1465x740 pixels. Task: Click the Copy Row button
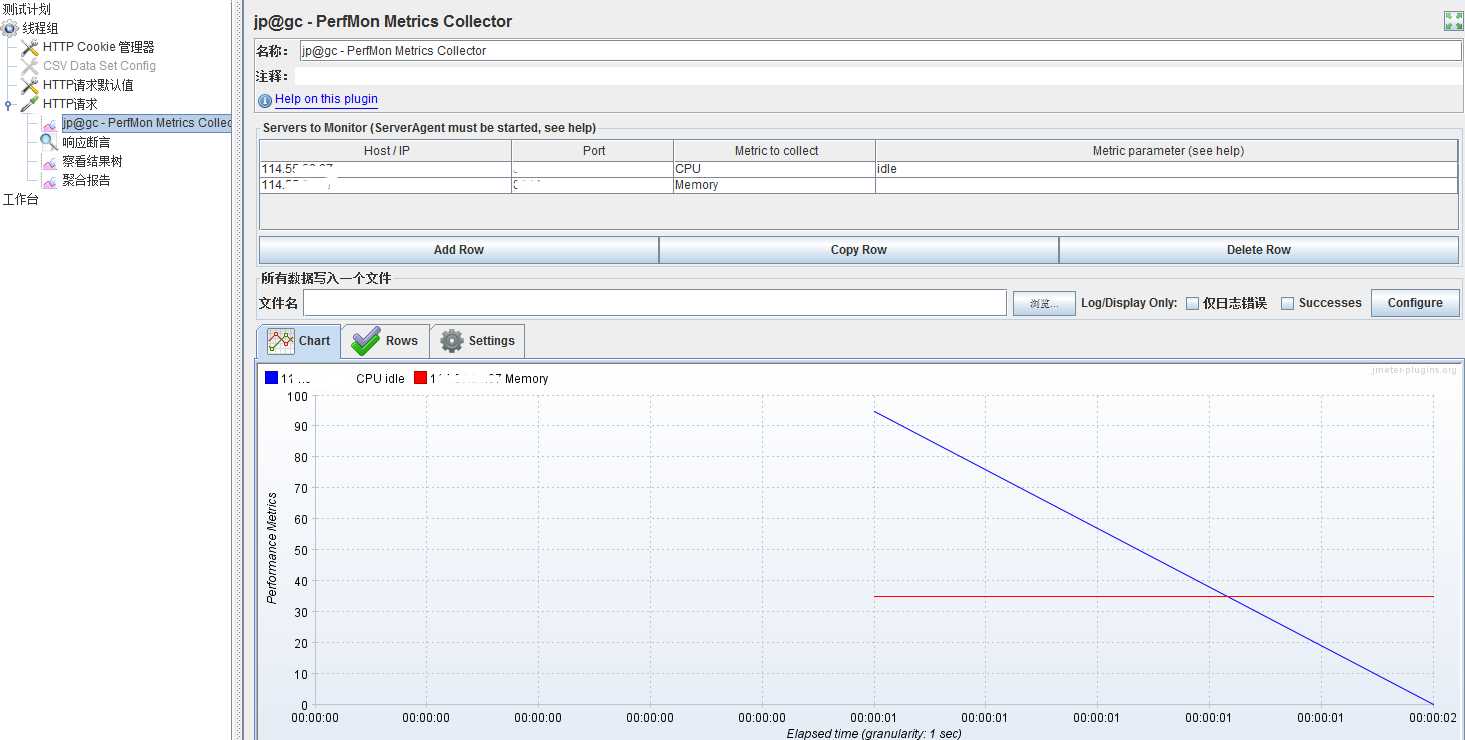coord(859,250)
